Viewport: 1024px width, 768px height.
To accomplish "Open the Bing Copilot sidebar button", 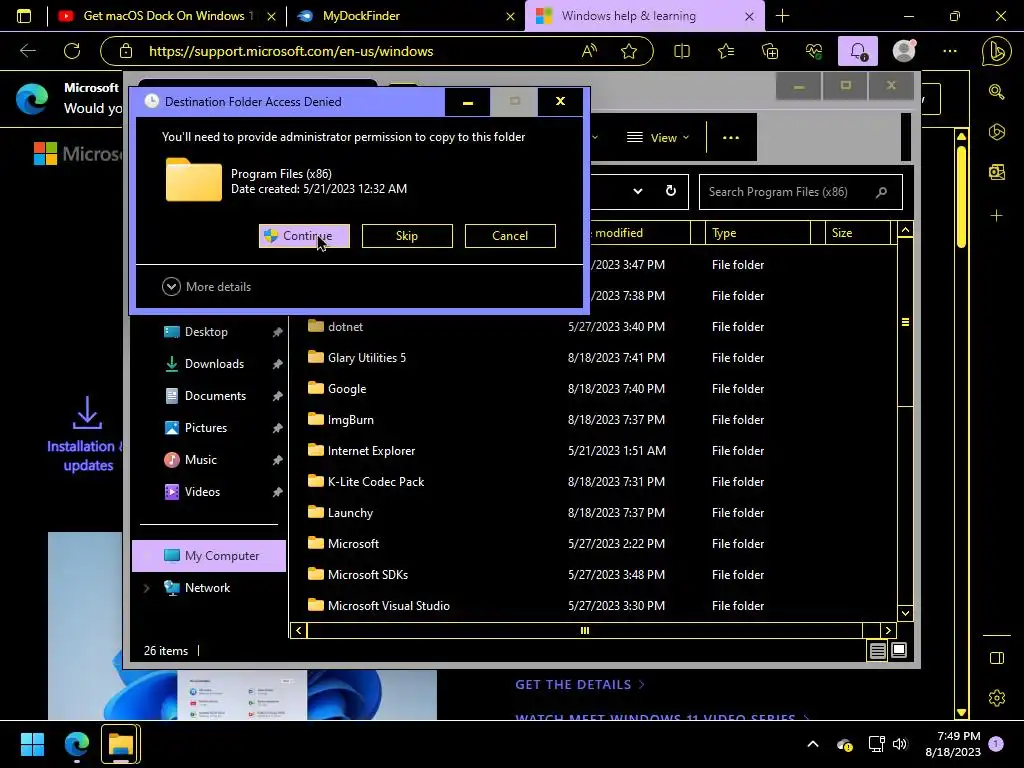I will (997, 52).
